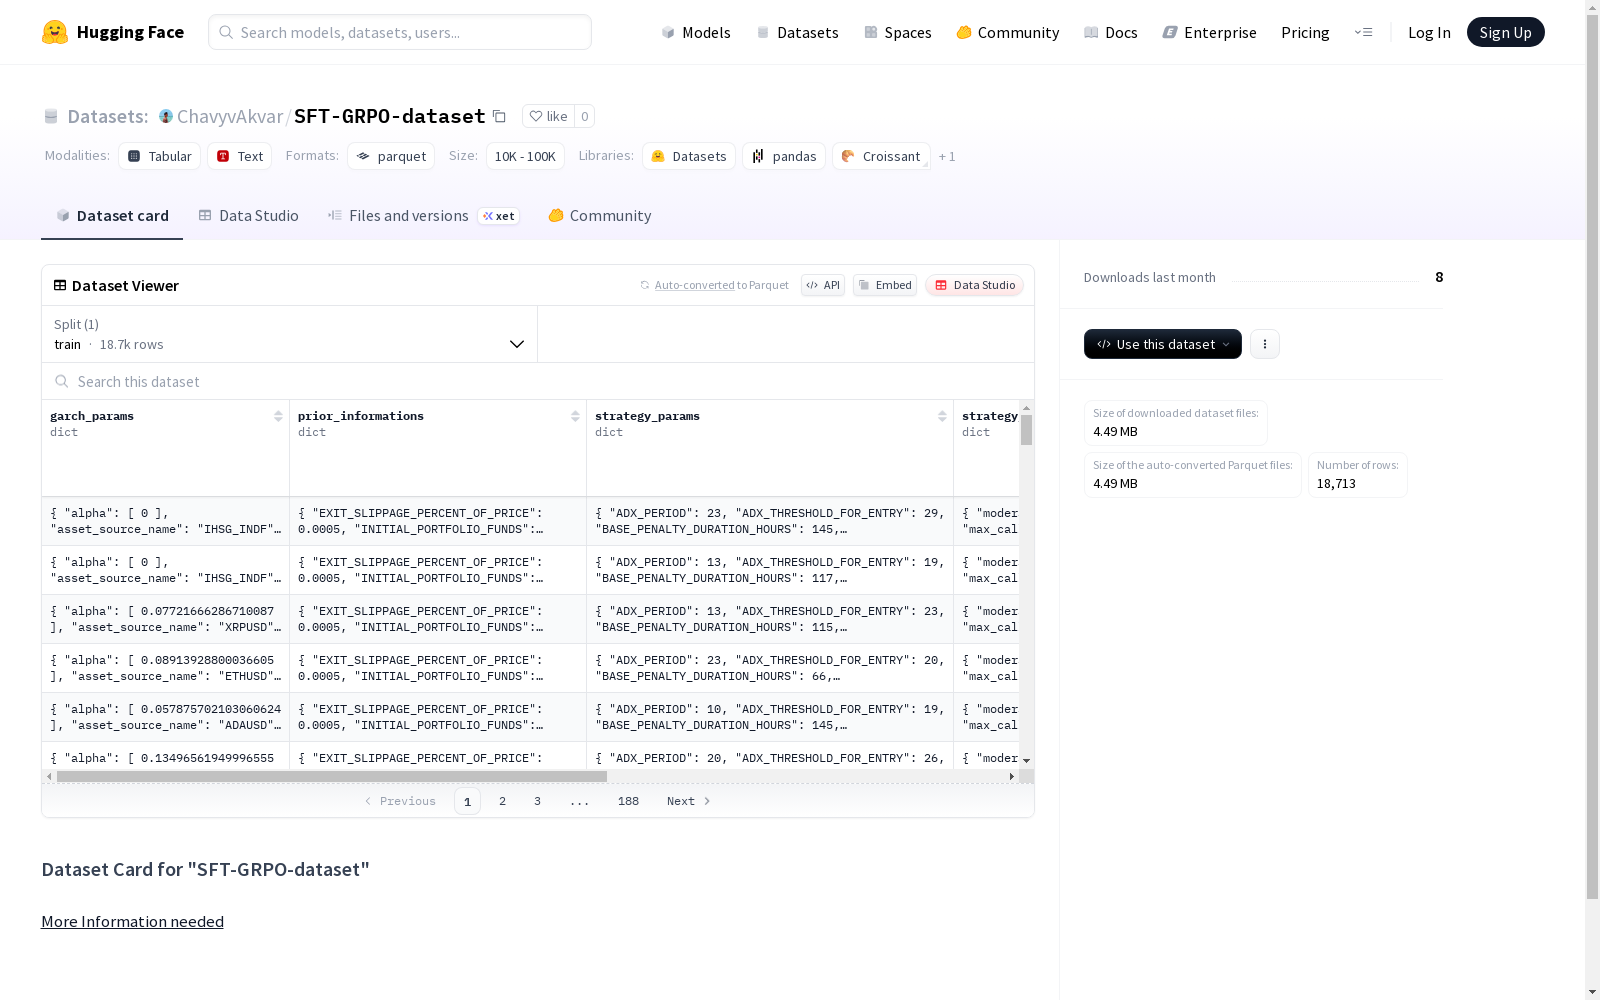This screenshot has width=1600, height=1000.
Task: Click the Datasets stack icon beside the title
Action: (x=51, y=117)
